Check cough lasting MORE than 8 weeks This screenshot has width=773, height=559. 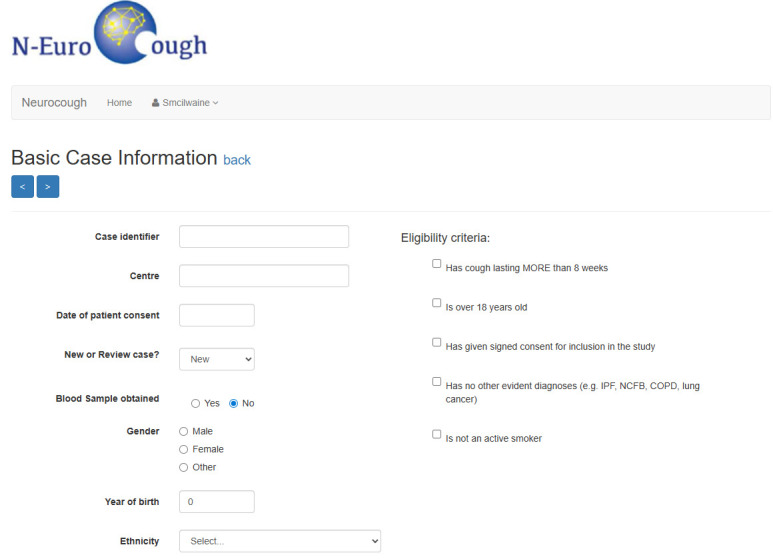(436, 264)
